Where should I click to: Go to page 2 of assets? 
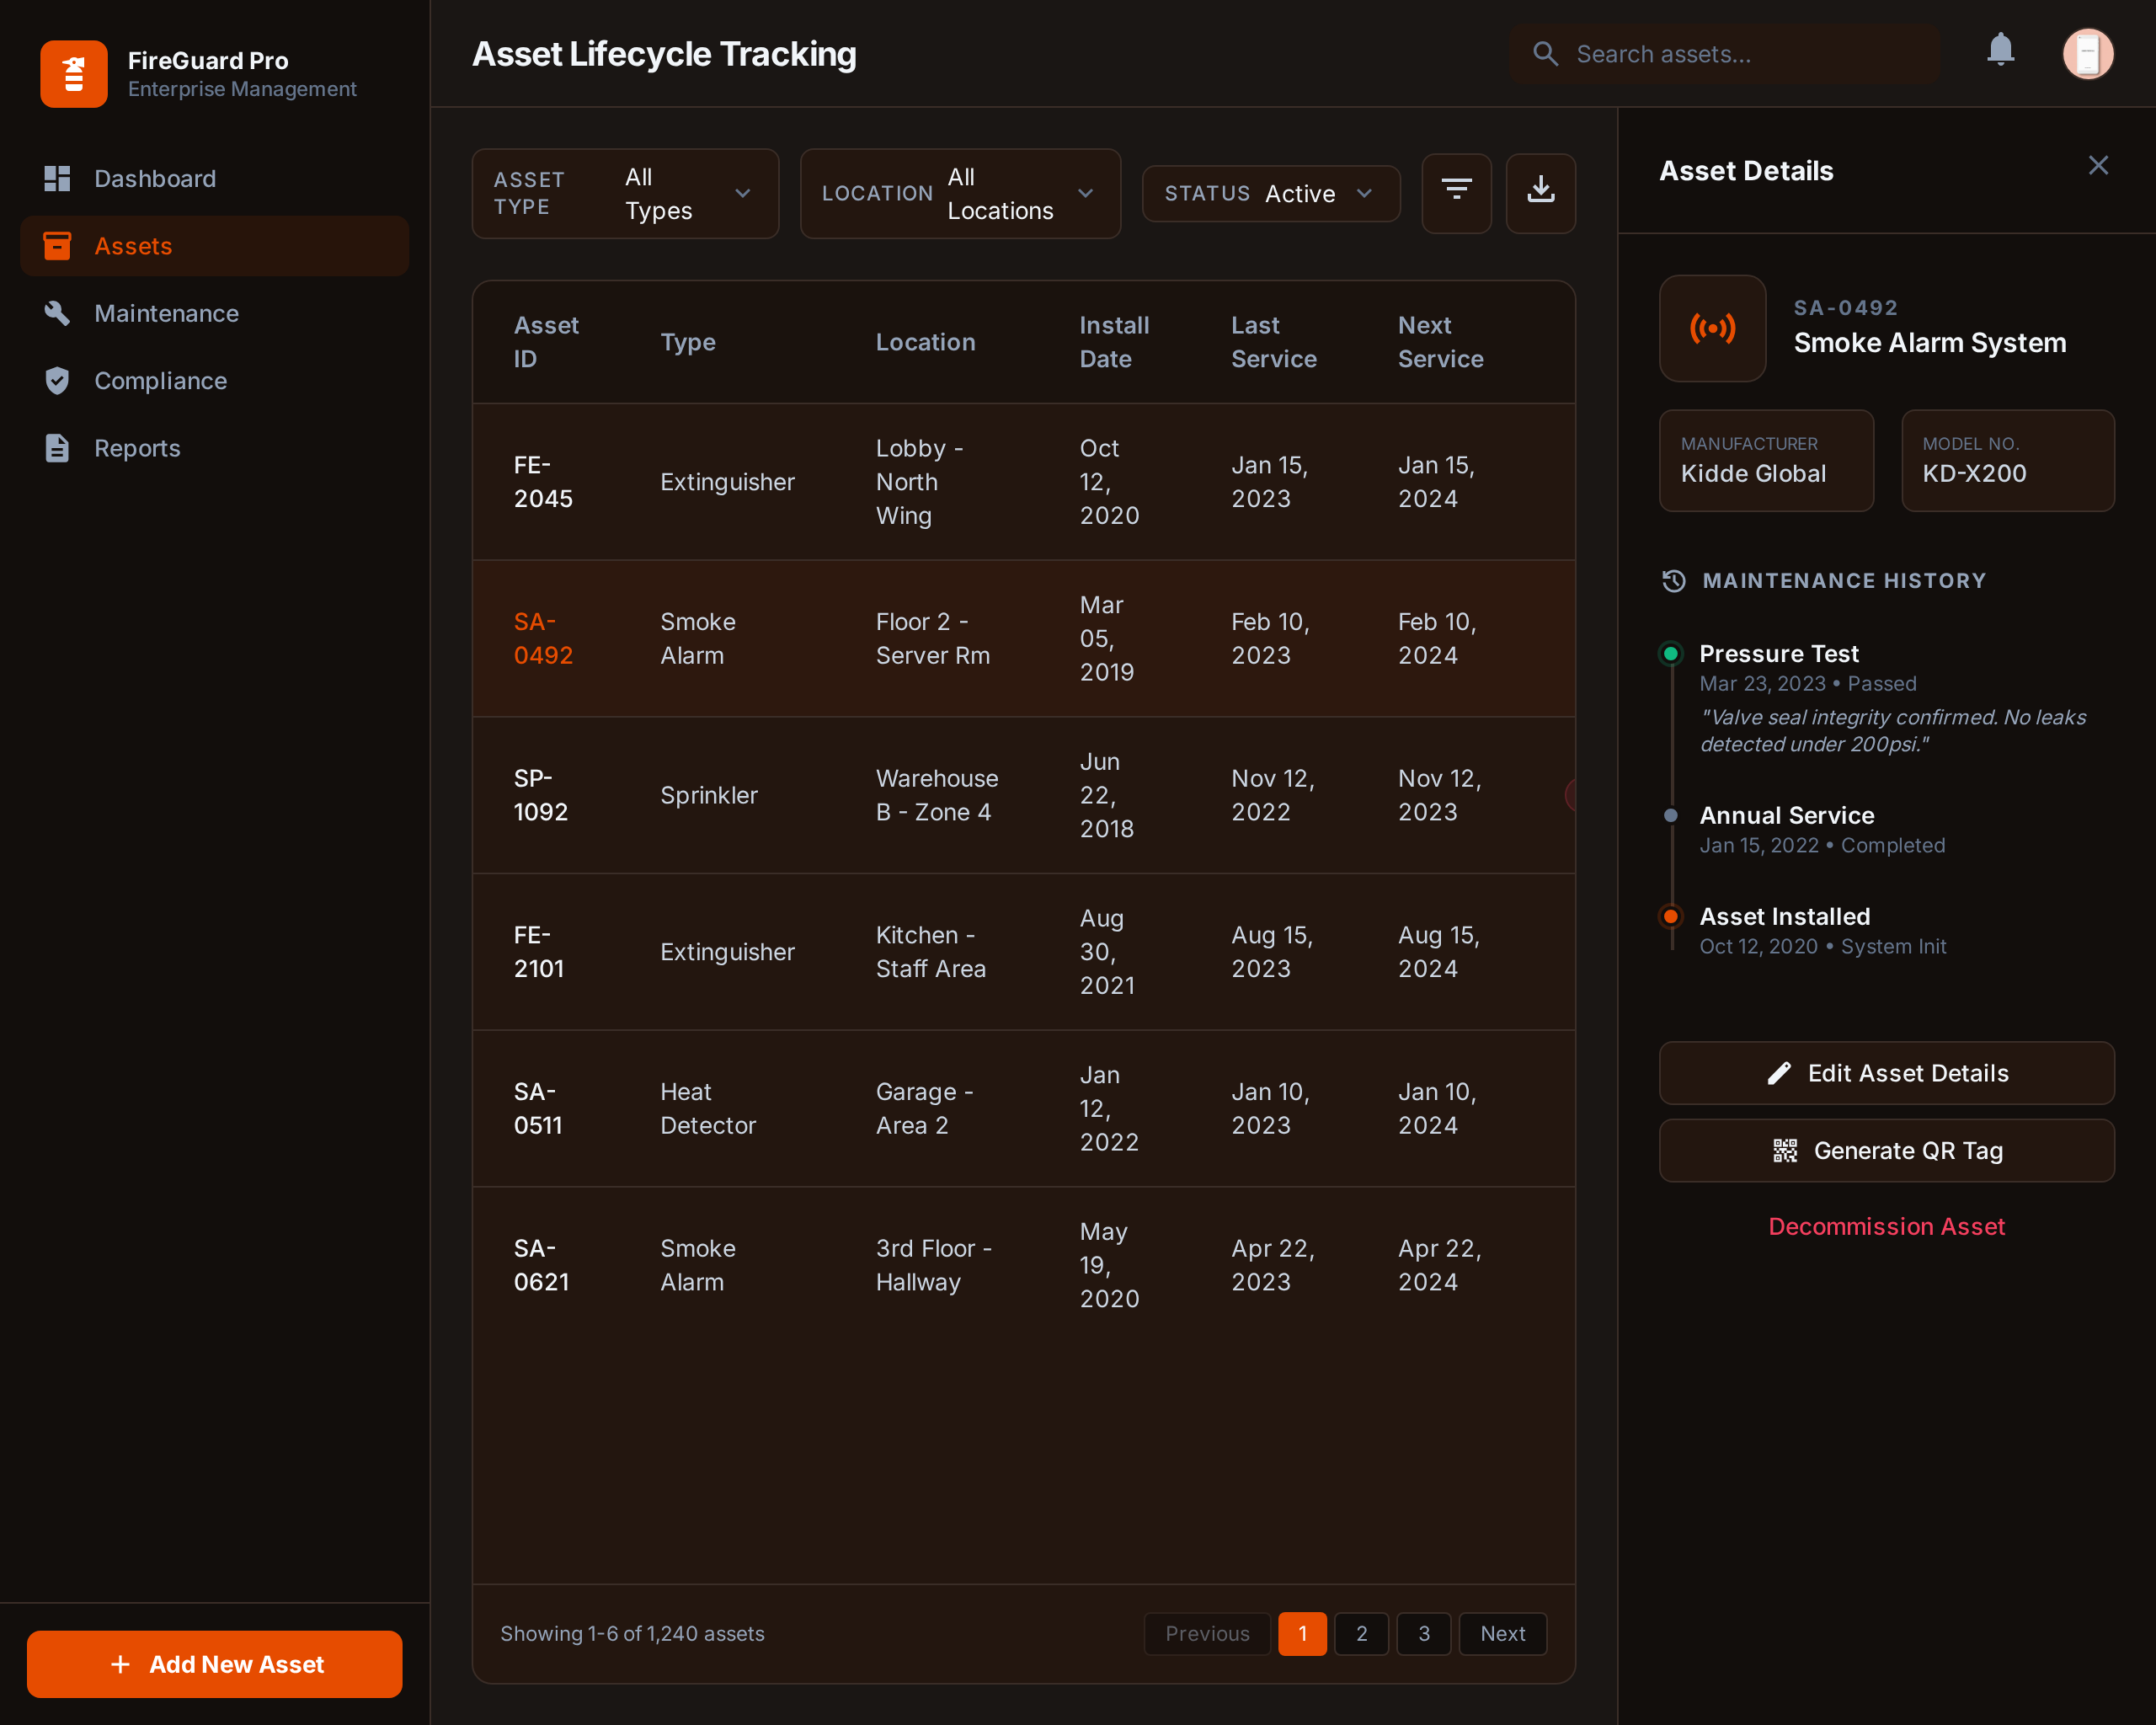1361,1633
